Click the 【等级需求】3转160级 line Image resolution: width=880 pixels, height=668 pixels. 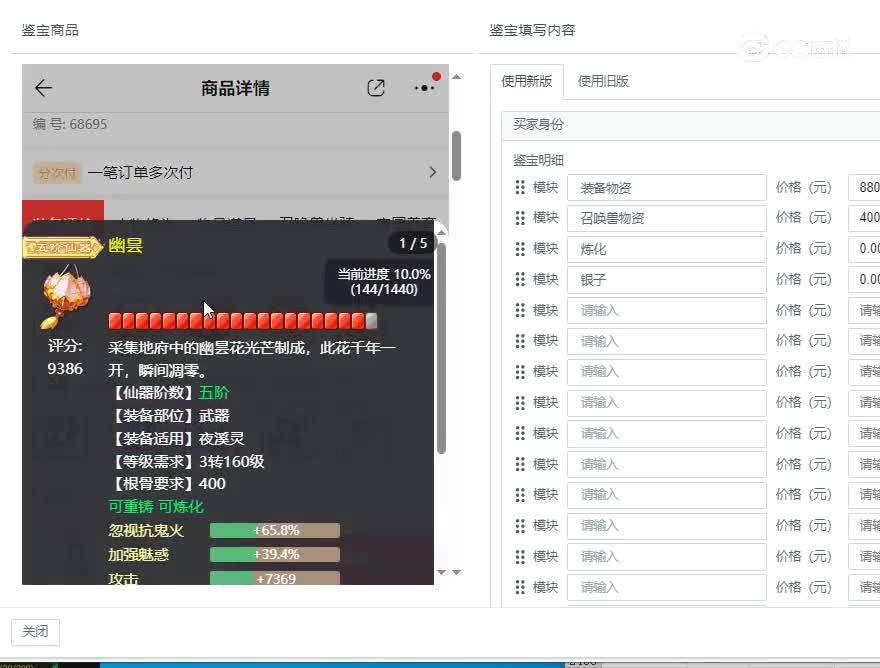186,461
